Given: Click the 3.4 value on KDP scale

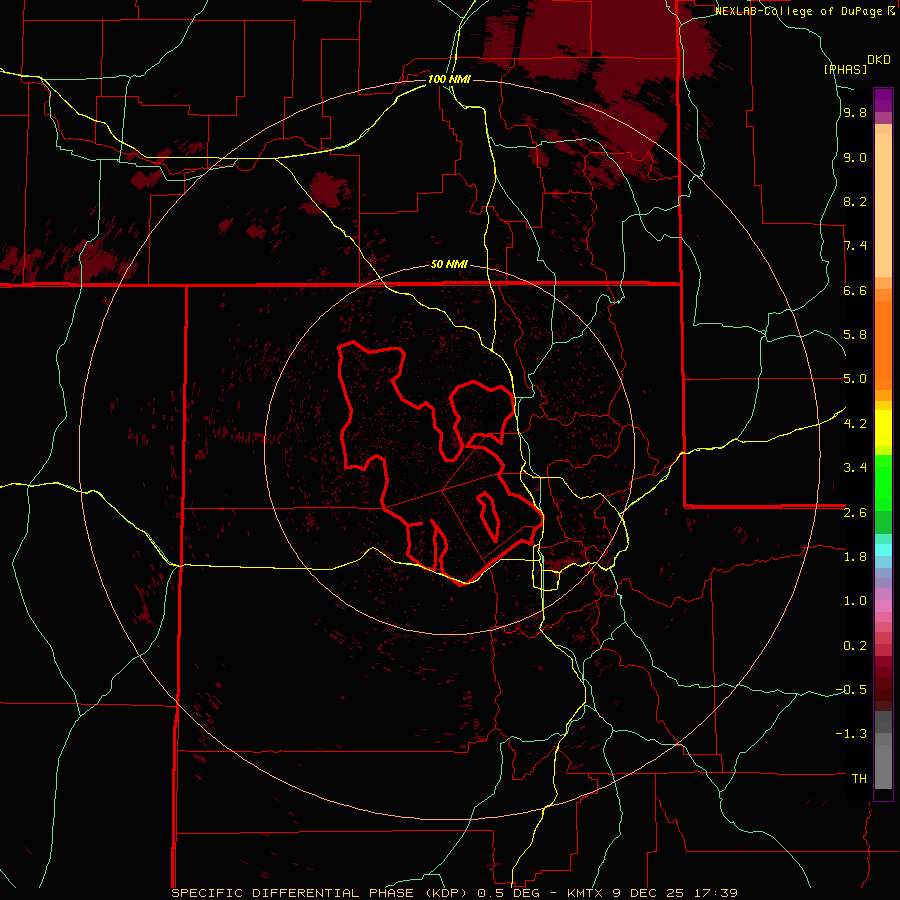Looking at the screenshot, I should coord(855,468).
